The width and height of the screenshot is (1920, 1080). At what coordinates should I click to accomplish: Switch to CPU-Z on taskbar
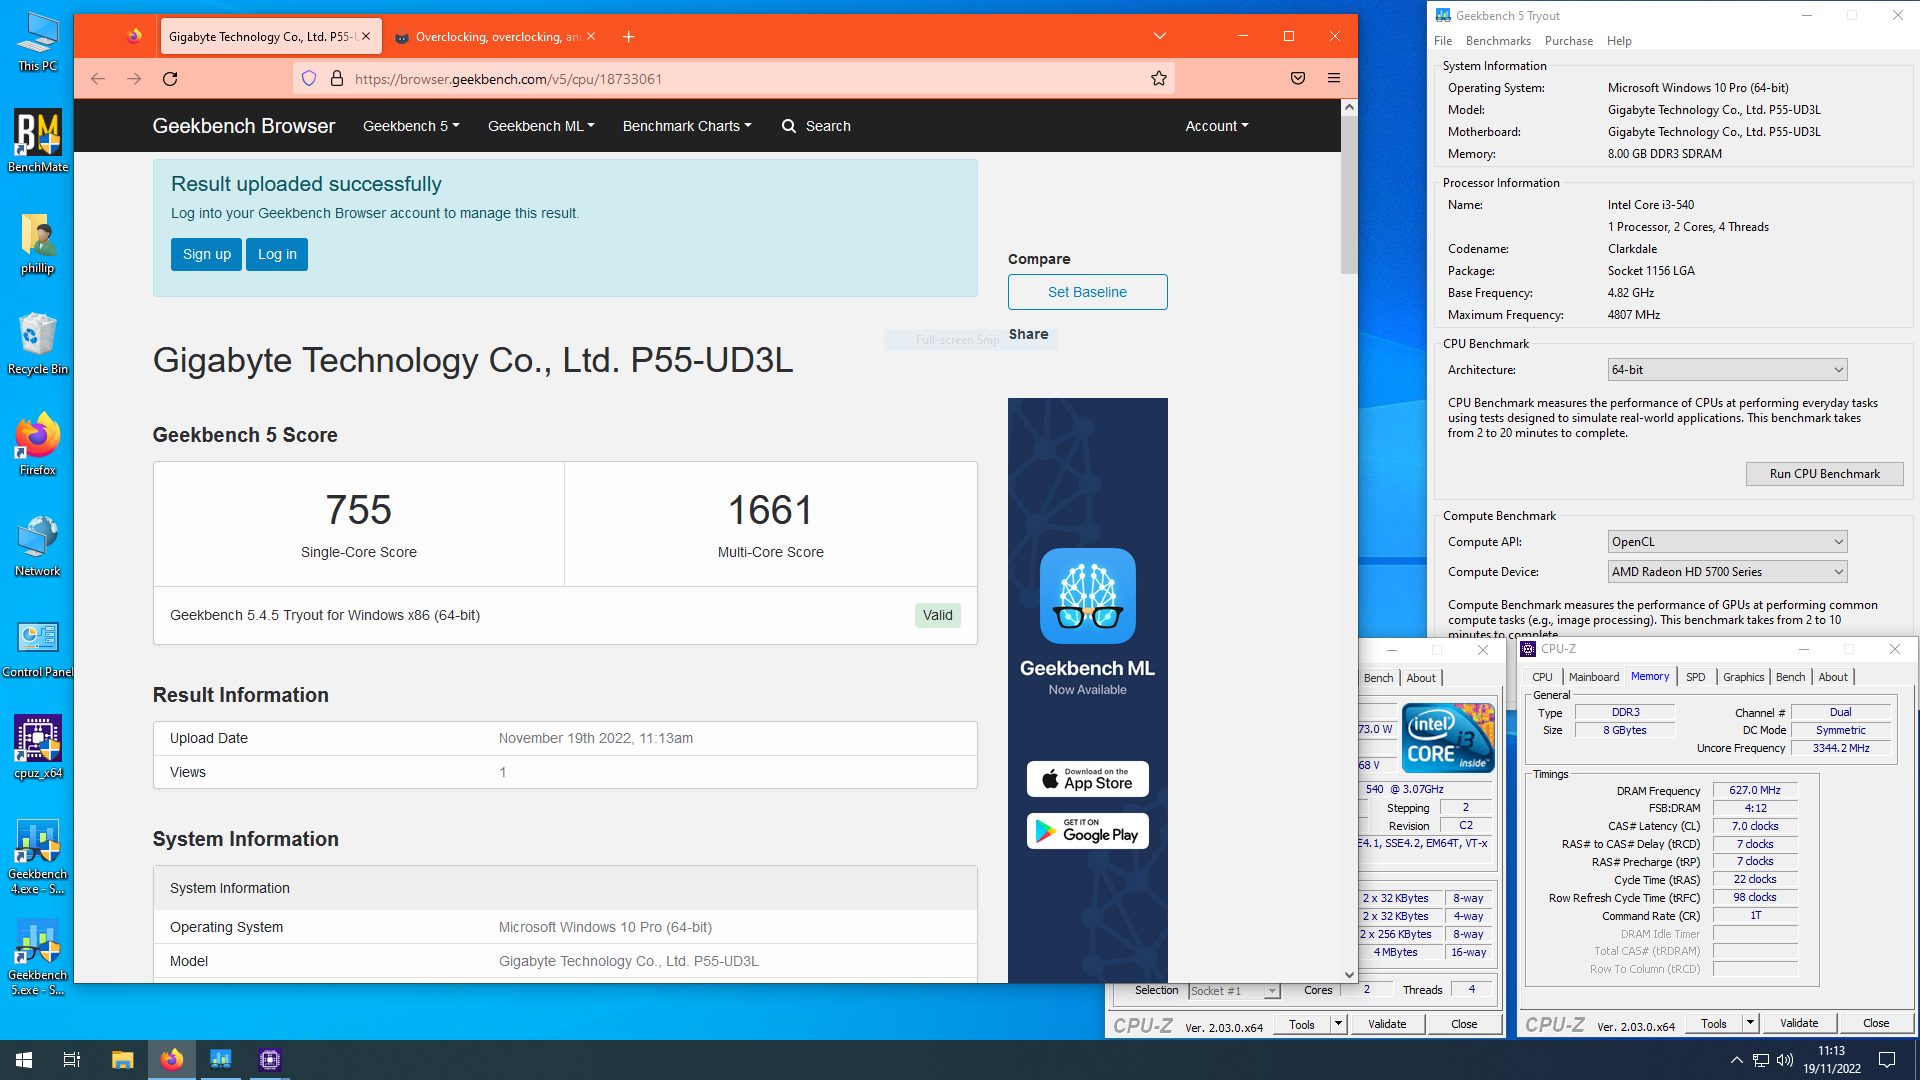269,1060
